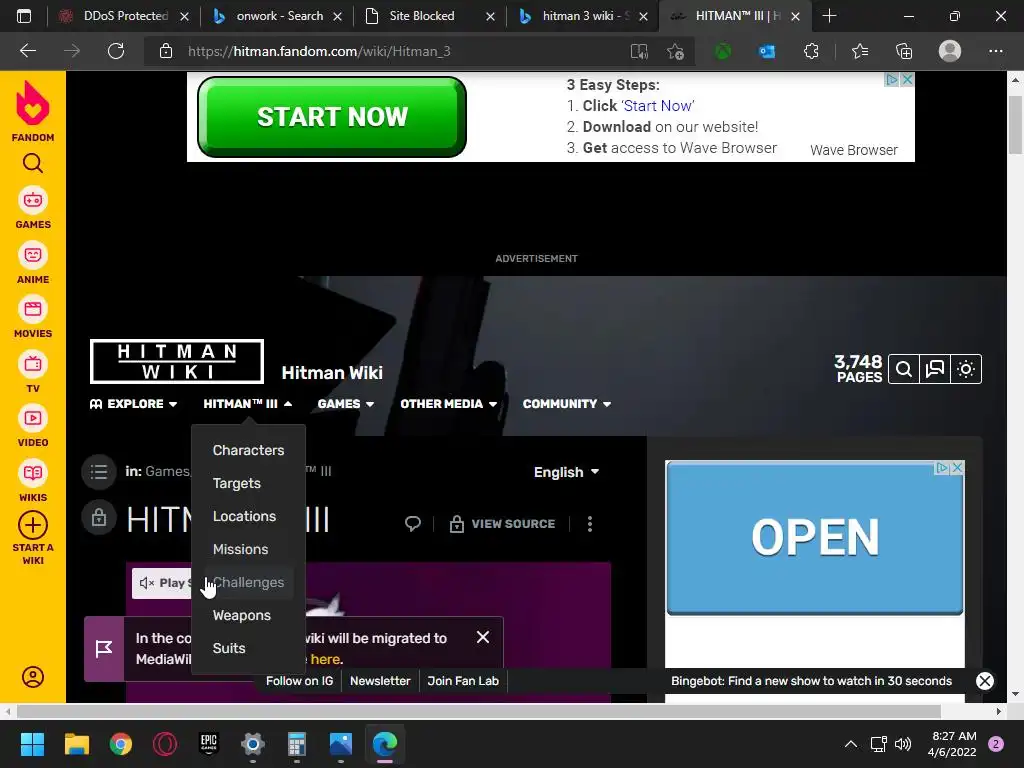Select Challenges from the HITMAN III menu
The width and height of the screenshot is (1024, 768).
[x=248, y=583]
